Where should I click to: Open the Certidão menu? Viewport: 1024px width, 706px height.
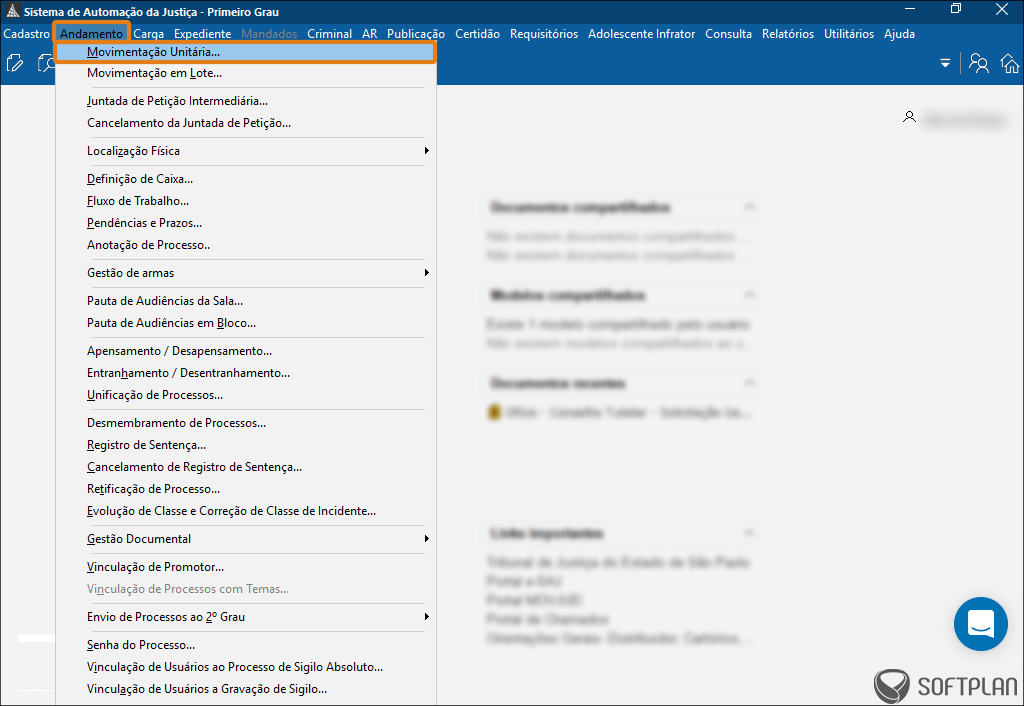tap(477, 33)
